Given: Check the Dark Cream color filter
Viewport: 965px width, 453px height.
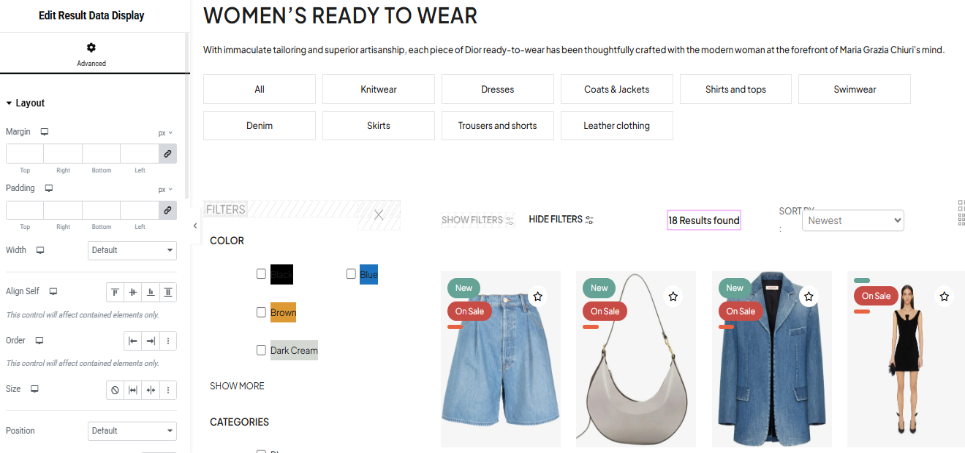Looking at the screenshot, I should (261, 350).
